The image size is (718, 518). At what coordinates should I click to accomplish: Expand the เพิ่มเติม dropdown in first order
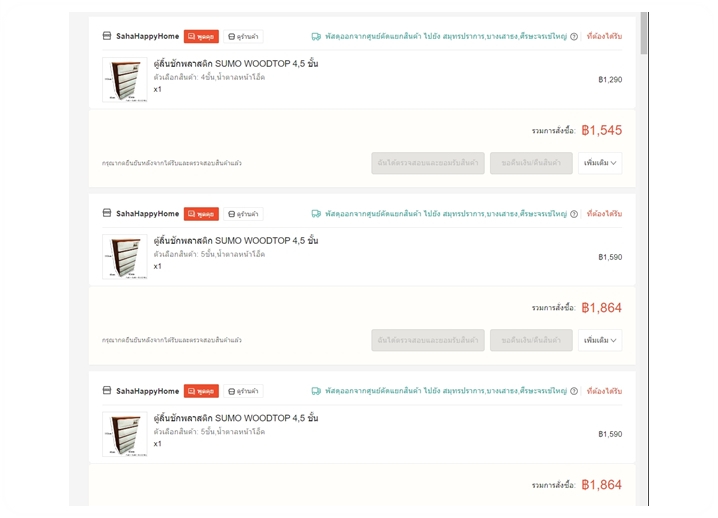point(600,163)
